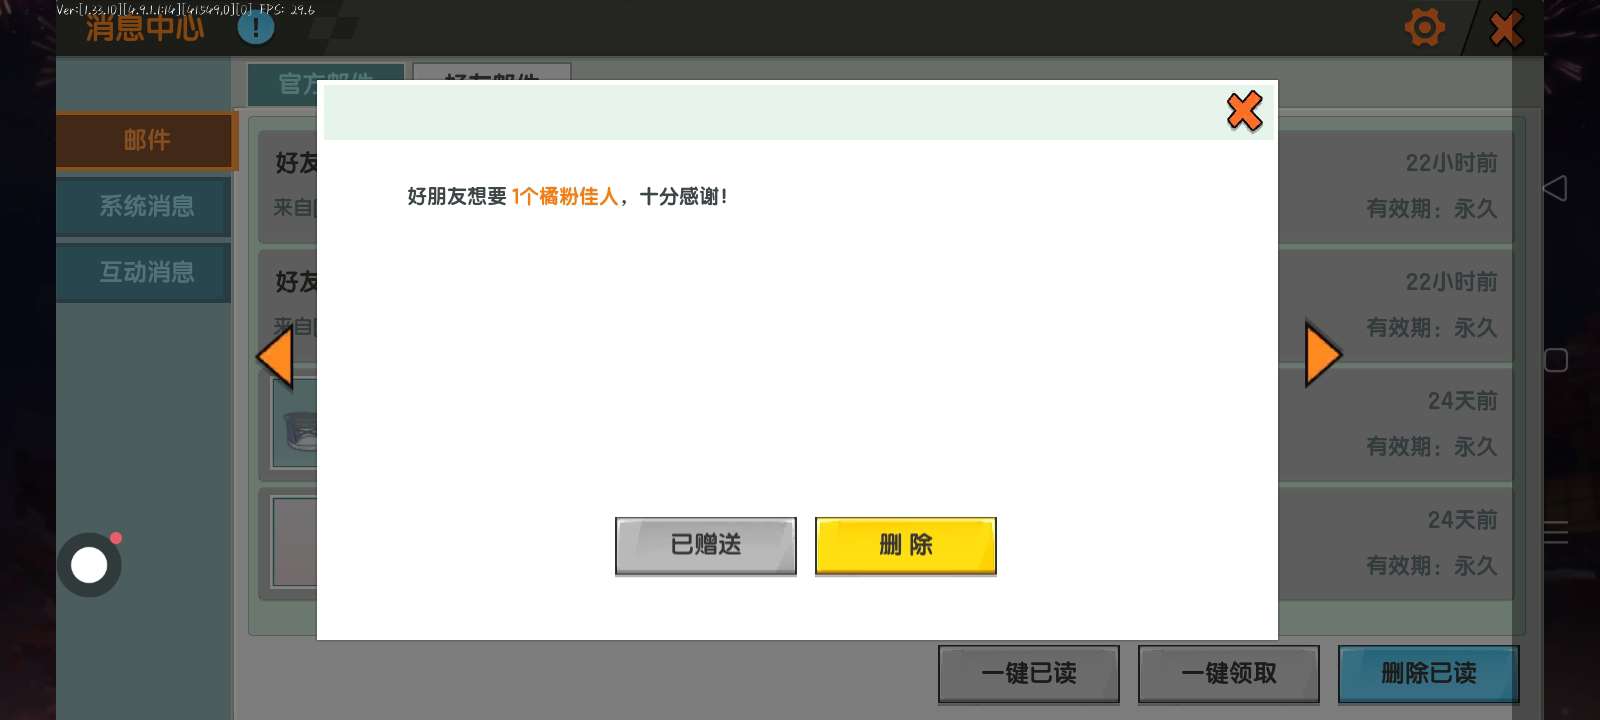Select the 邮件 sidebar tab

pos(146,141)
